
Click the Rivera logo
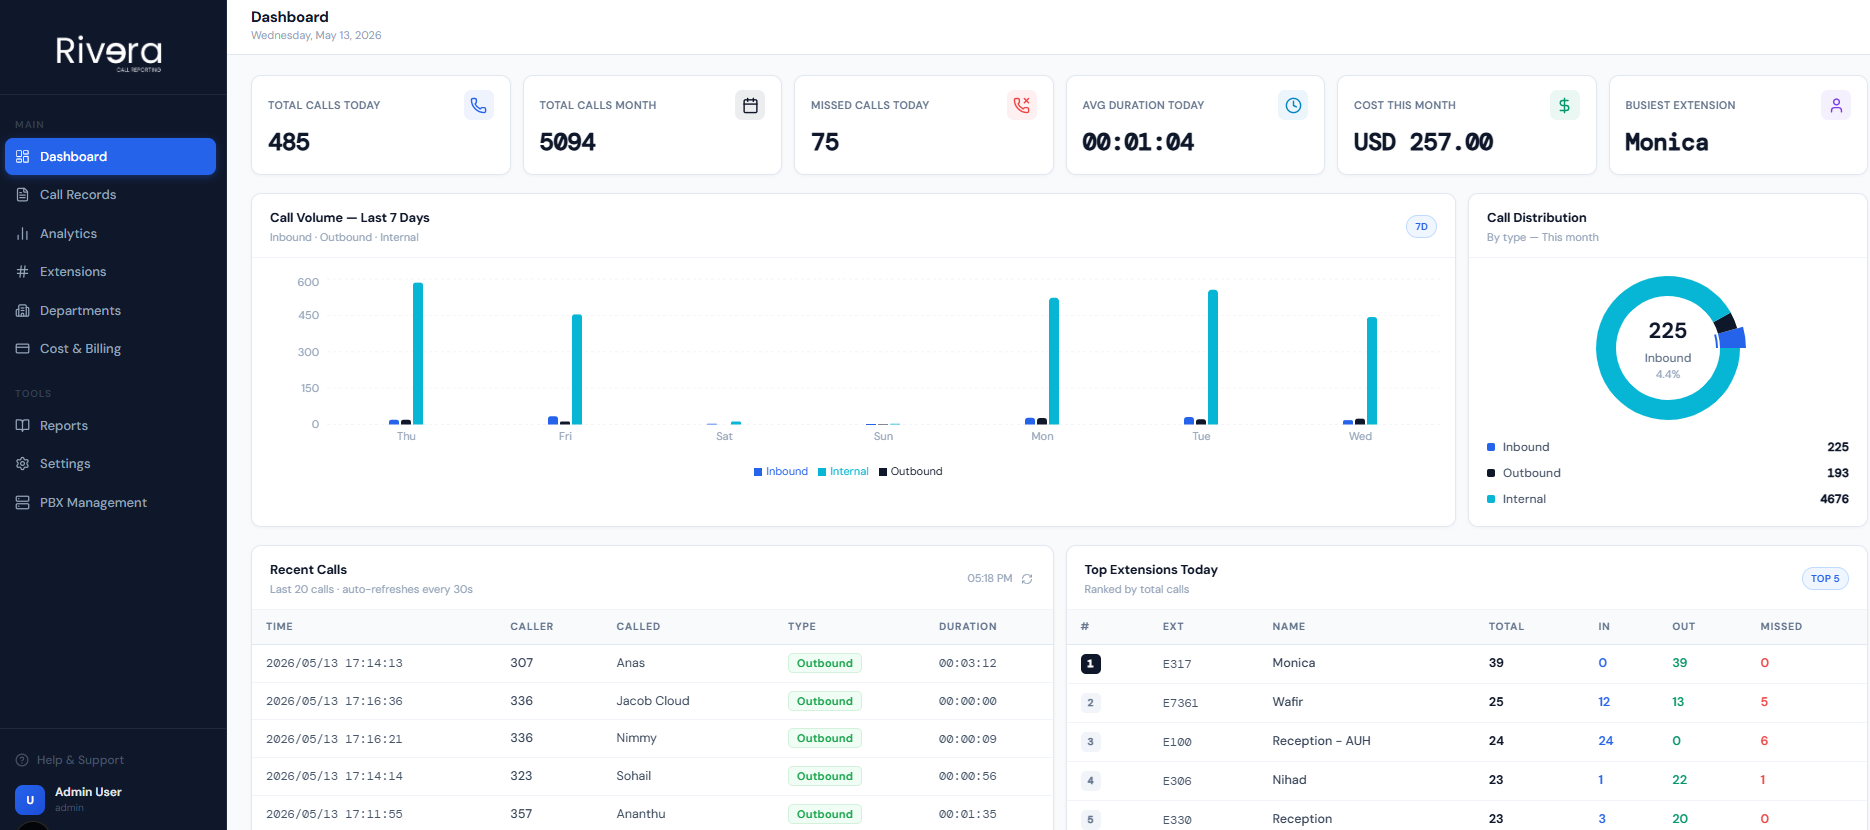click(109, 53)
